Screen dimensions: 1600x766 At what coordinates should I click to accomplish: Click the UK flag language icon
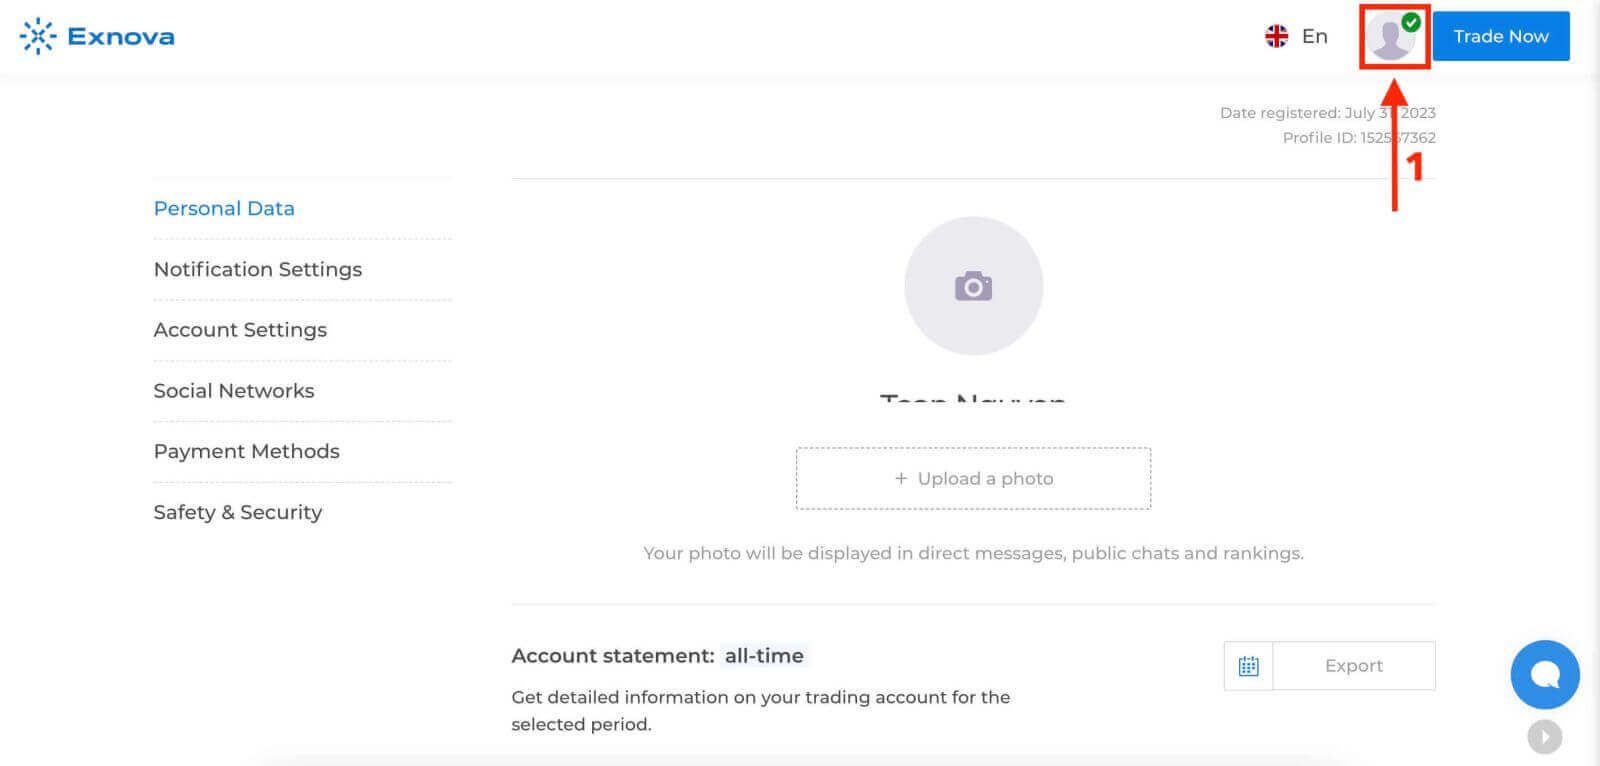[1276, 36]
